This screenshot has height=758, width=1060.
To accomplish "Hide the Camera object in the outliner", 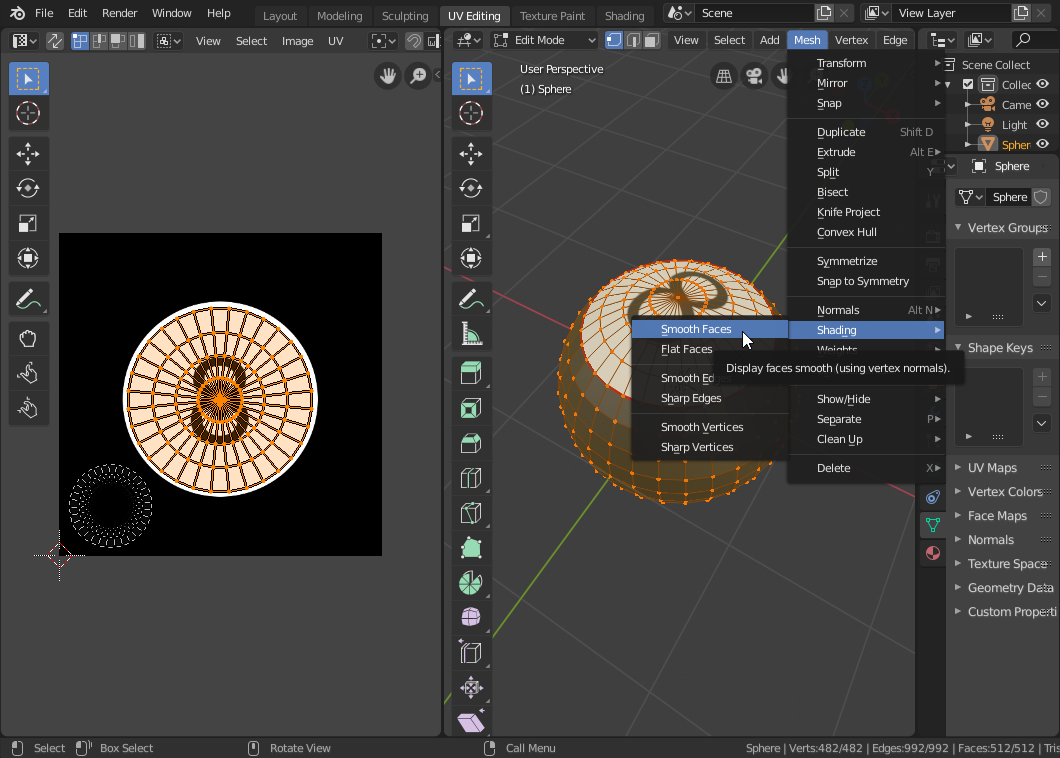I will pyautogui.click(x=1042, y=104).
